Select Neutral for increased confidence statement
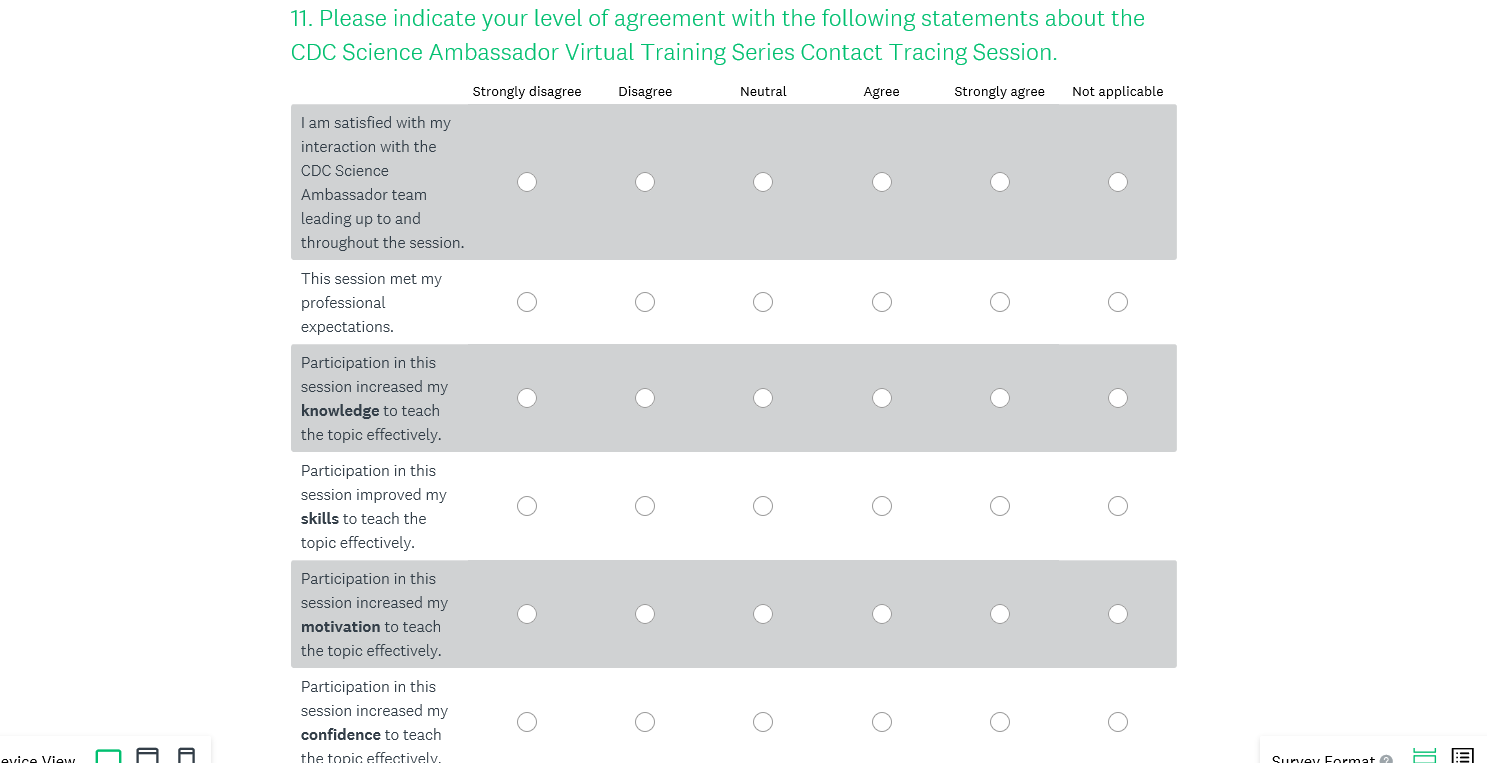This screenshot has width=1487, height=763. (763, 722)
